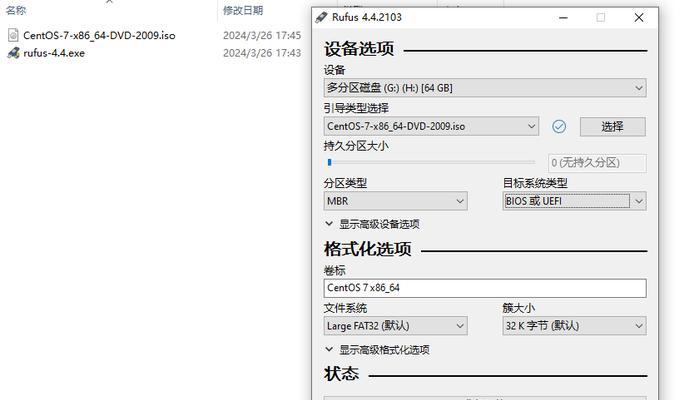Click the 选择 button to choose an ISO
The width and height of the screenshot is (699, 400).
tap(613, 127)
